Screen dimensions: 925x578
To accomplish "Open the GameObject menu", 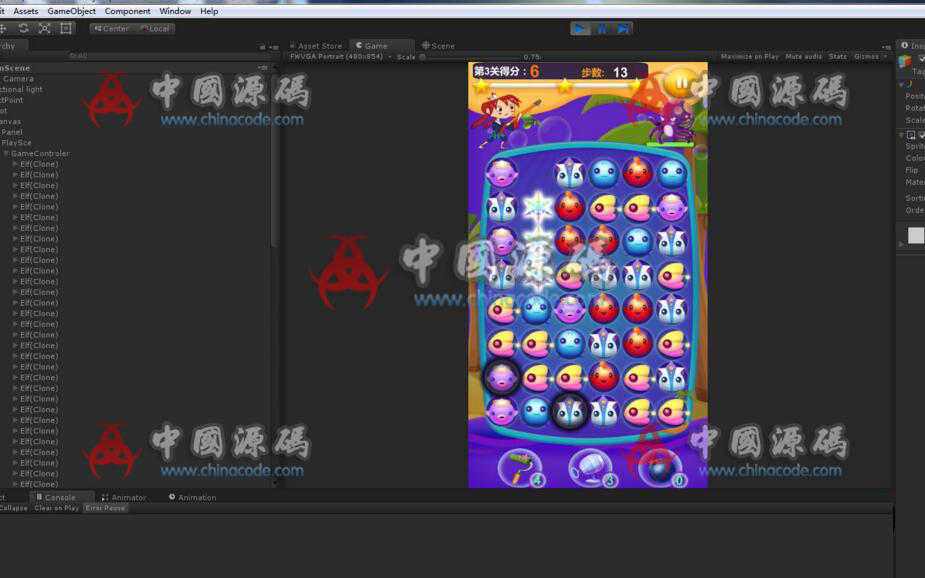I will [x=71, y=11].
